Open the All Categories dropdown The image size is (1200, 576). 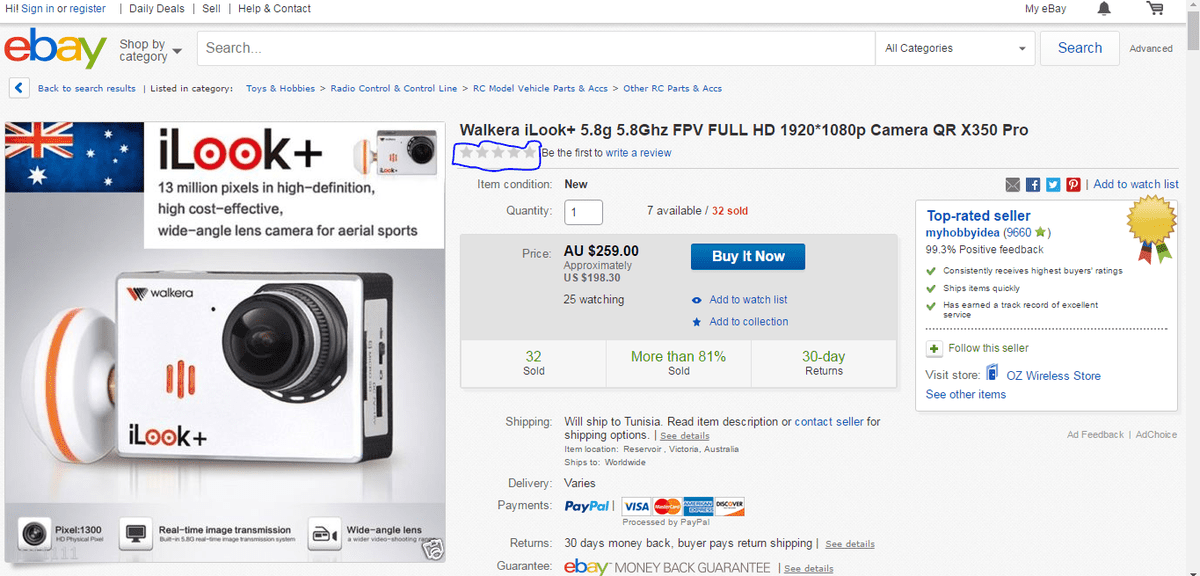(x=954, y=48)
